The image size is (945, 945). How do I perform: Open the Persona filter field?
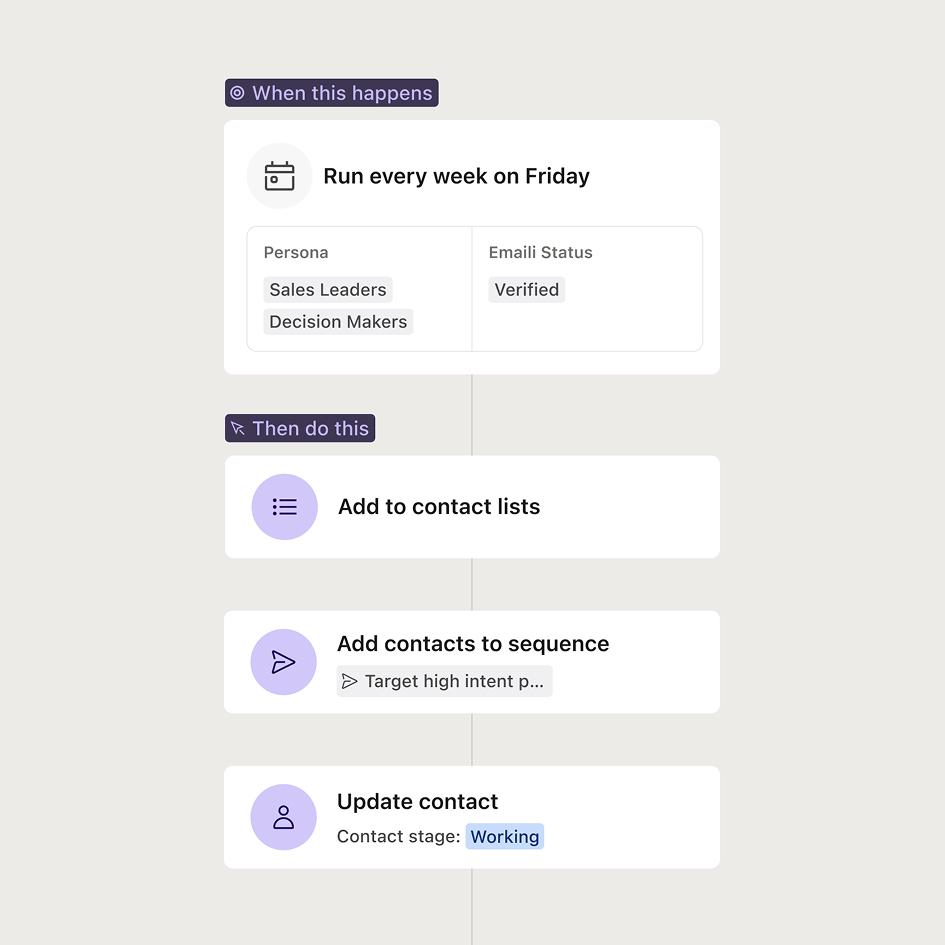[x=296, y=252]
